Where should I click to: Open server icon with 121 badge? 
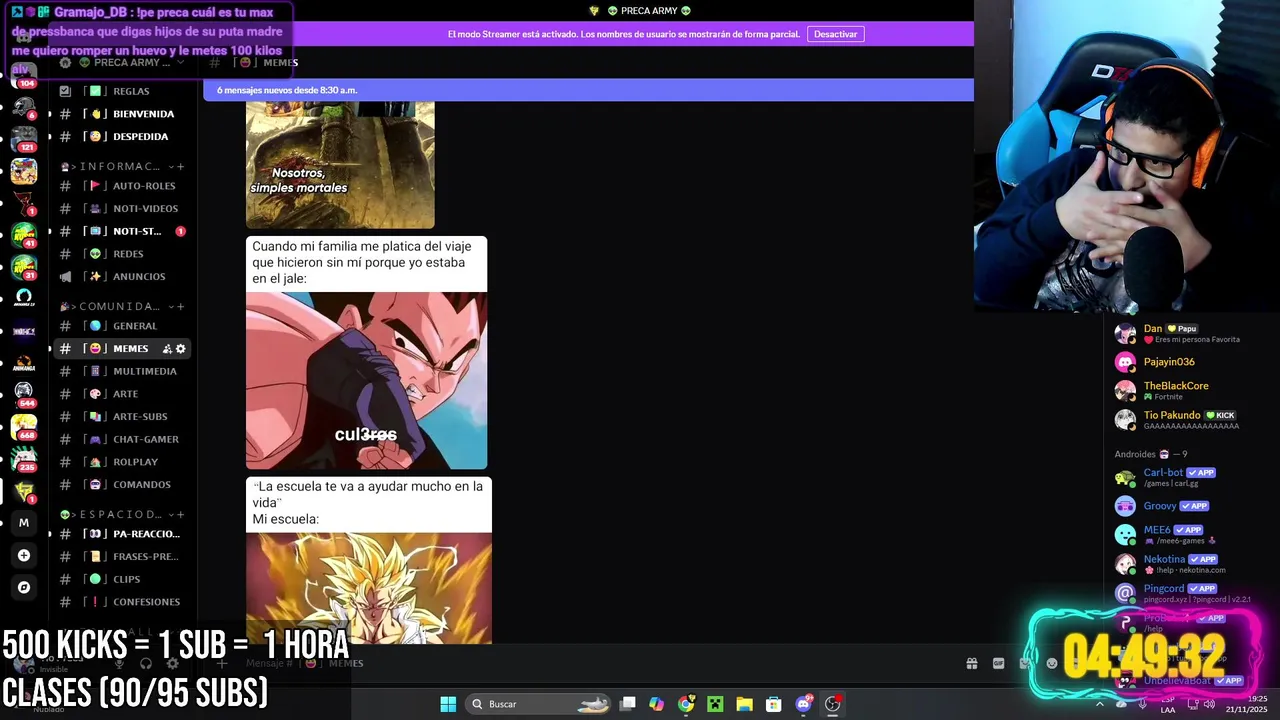[23, 137]
